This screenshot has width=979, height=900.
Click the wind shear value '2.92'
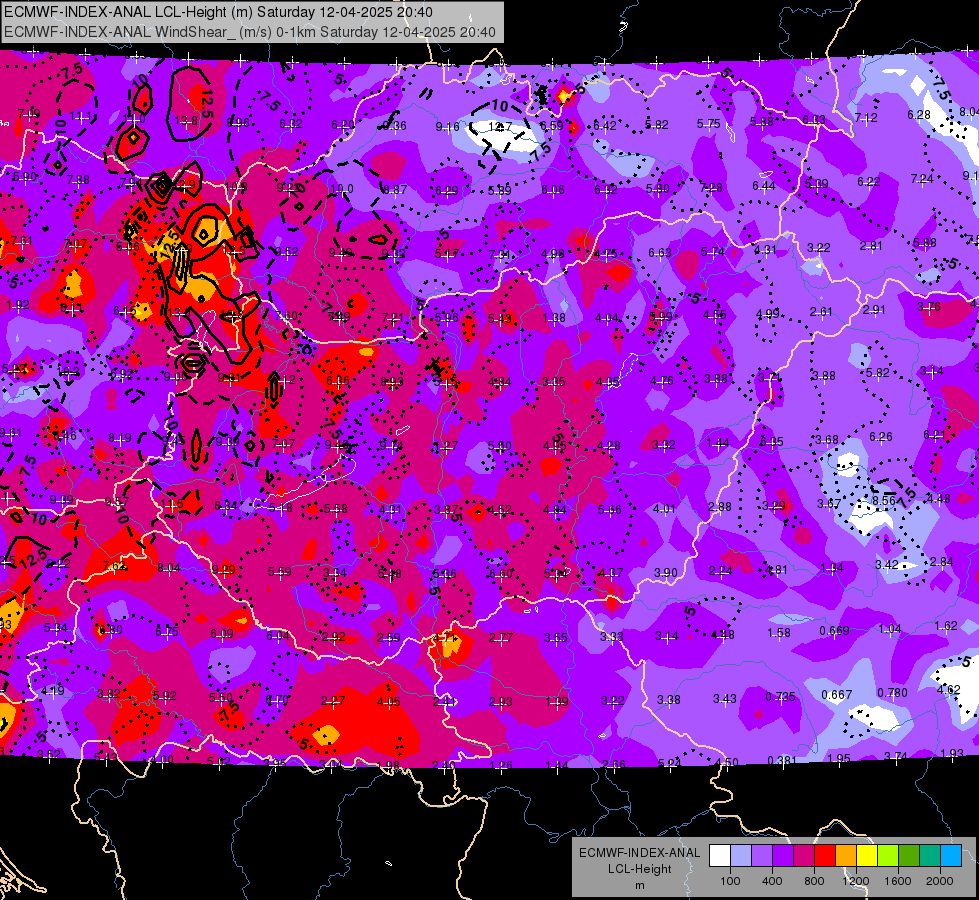click(333, 637)
